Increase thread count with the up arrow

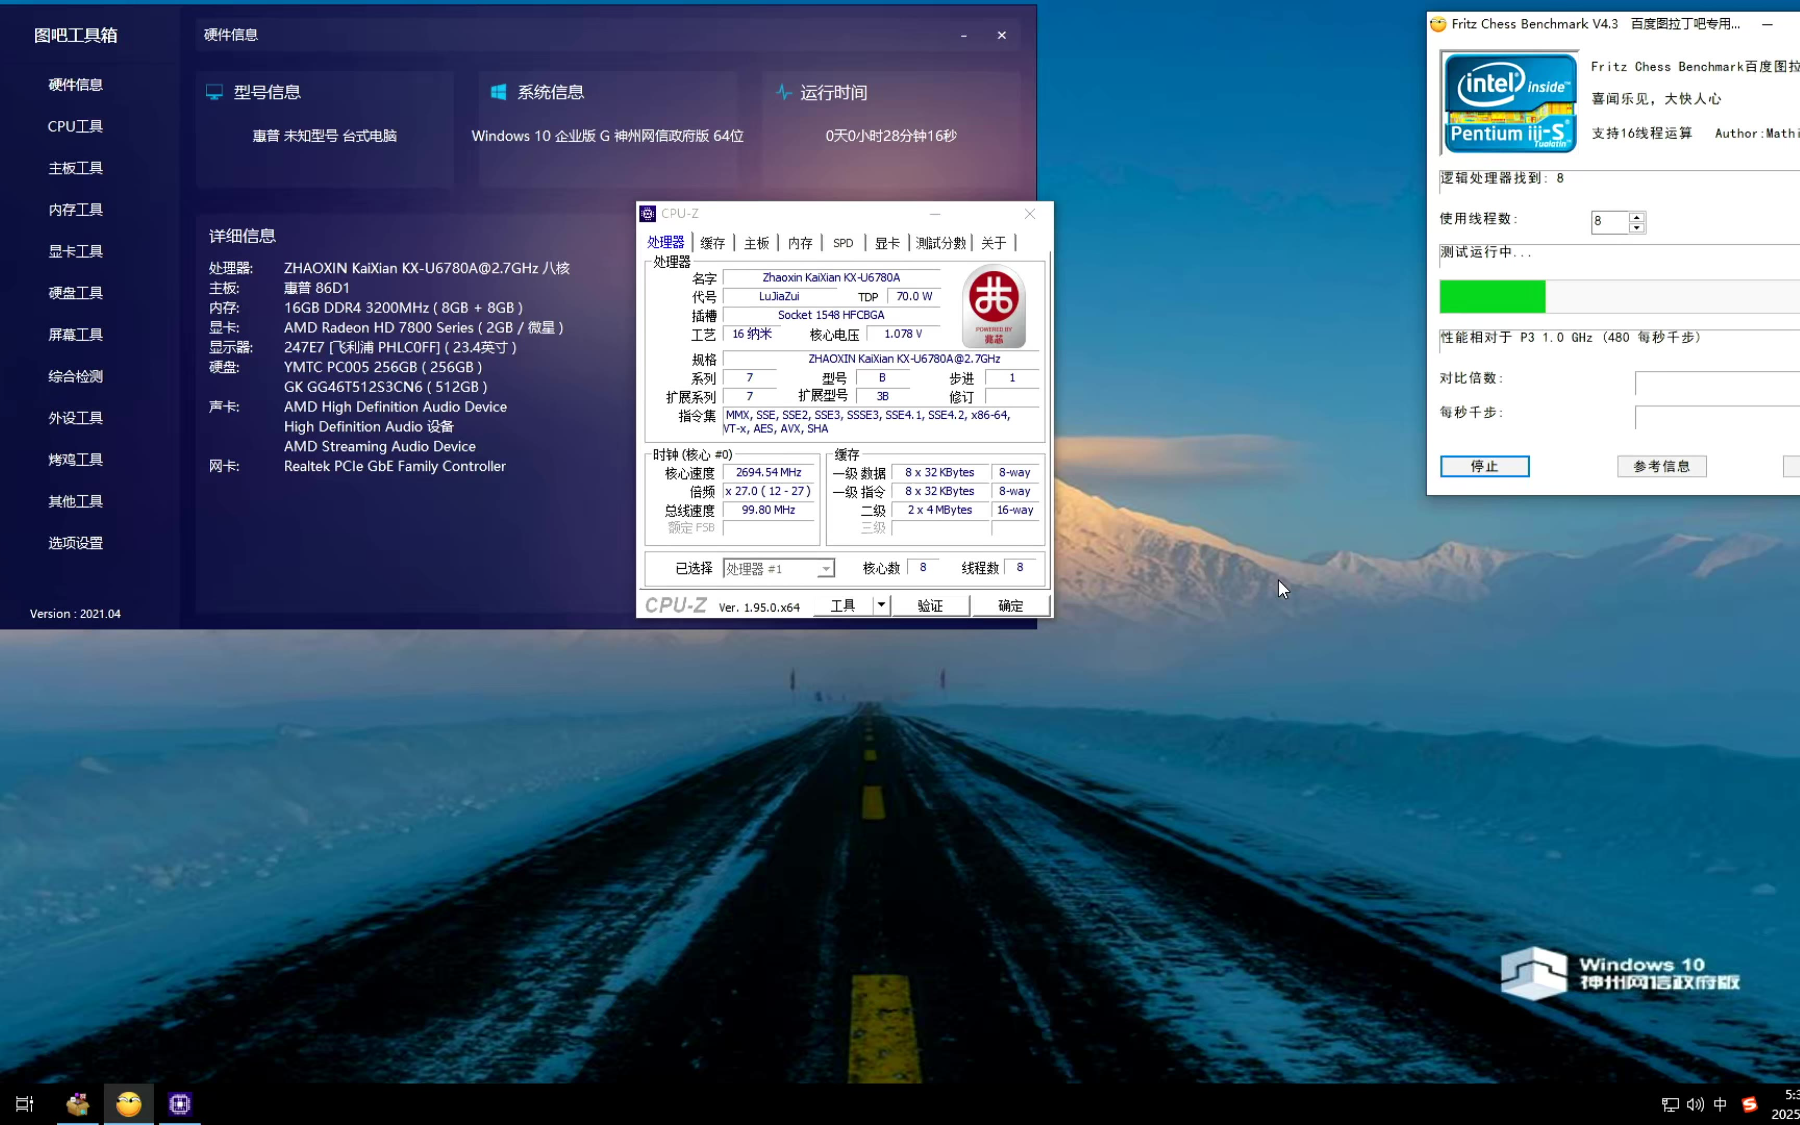[1637, 216]
